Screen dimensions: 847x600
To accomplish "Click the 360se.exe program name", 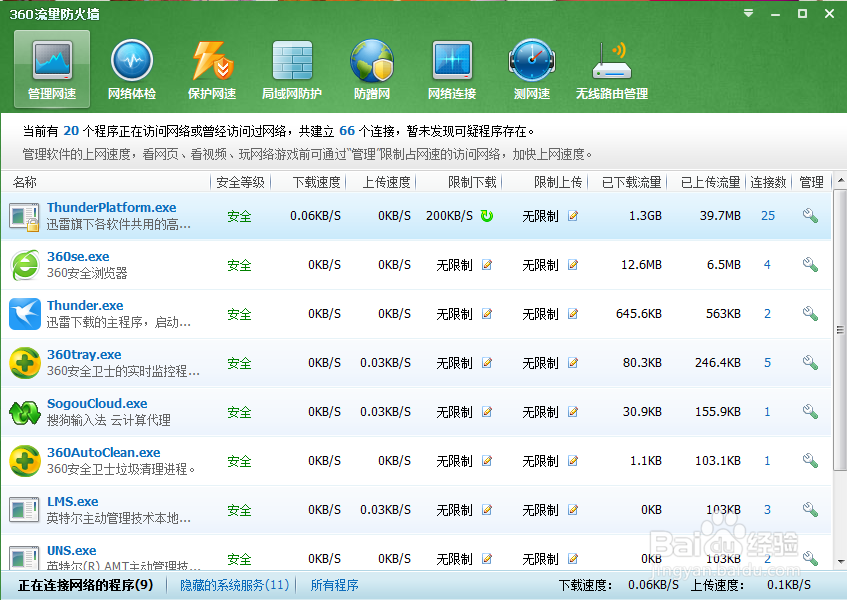I will [x=78, y=257].
